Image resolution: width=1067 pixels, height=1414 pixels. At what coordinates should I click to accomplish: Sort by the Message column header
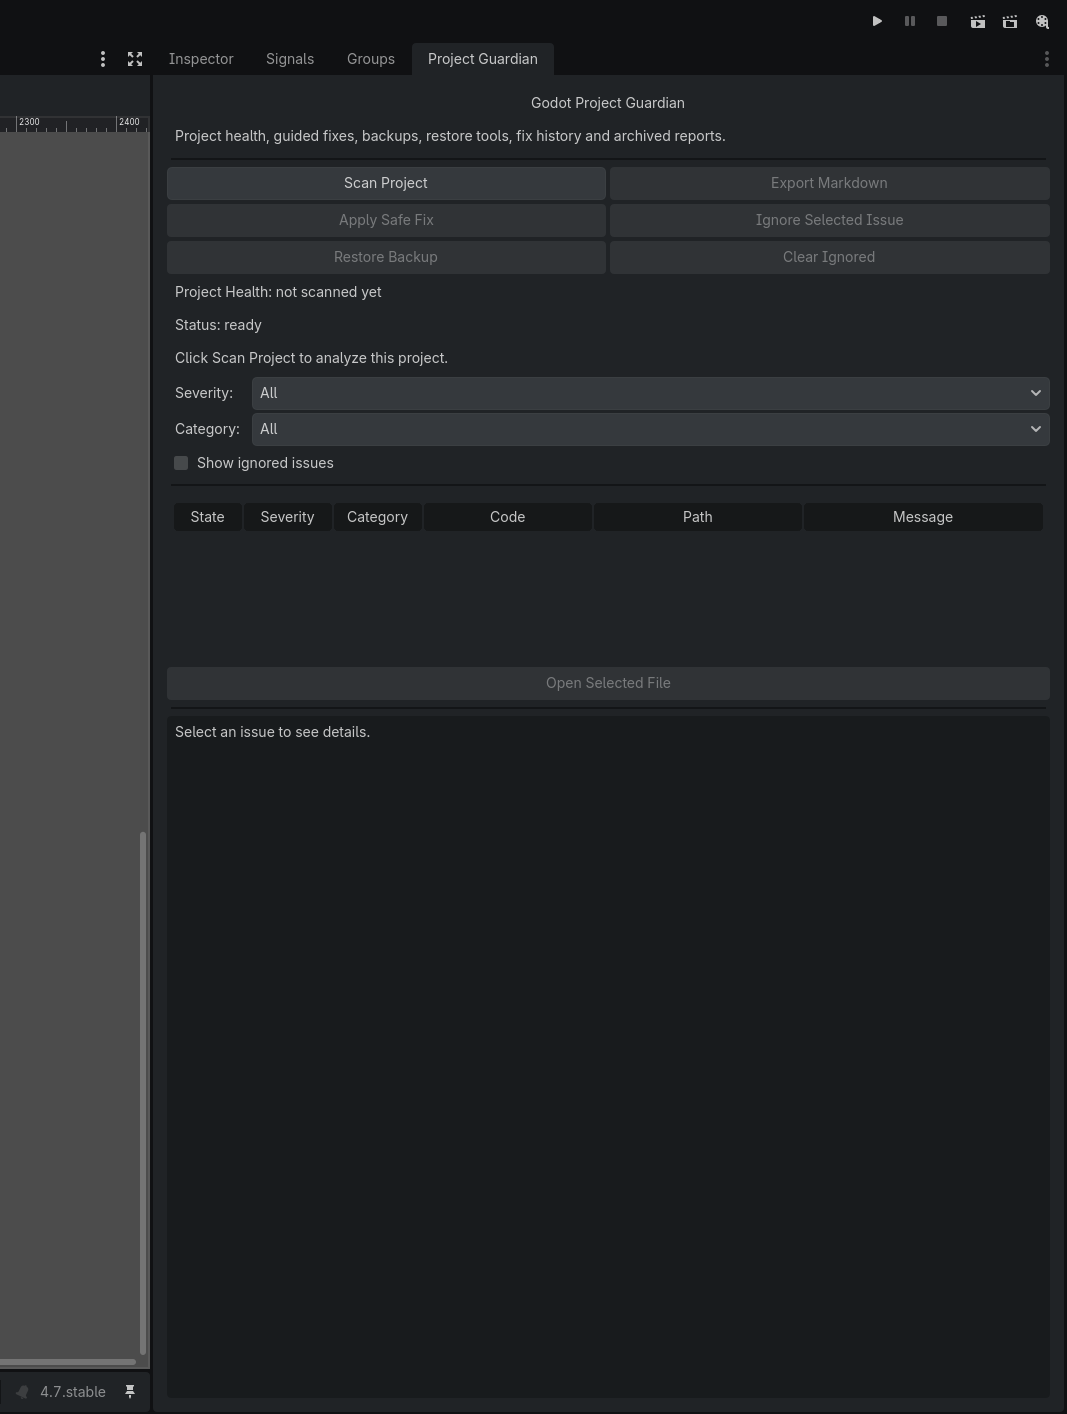(x=922, y=517)
